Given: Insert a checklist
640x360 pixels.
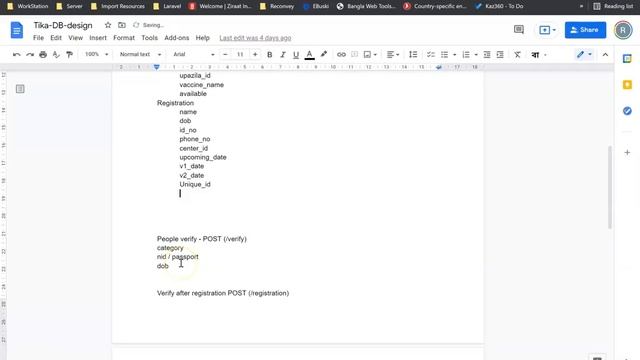Looking at the screenshot, I should click(x=430, y=55).
